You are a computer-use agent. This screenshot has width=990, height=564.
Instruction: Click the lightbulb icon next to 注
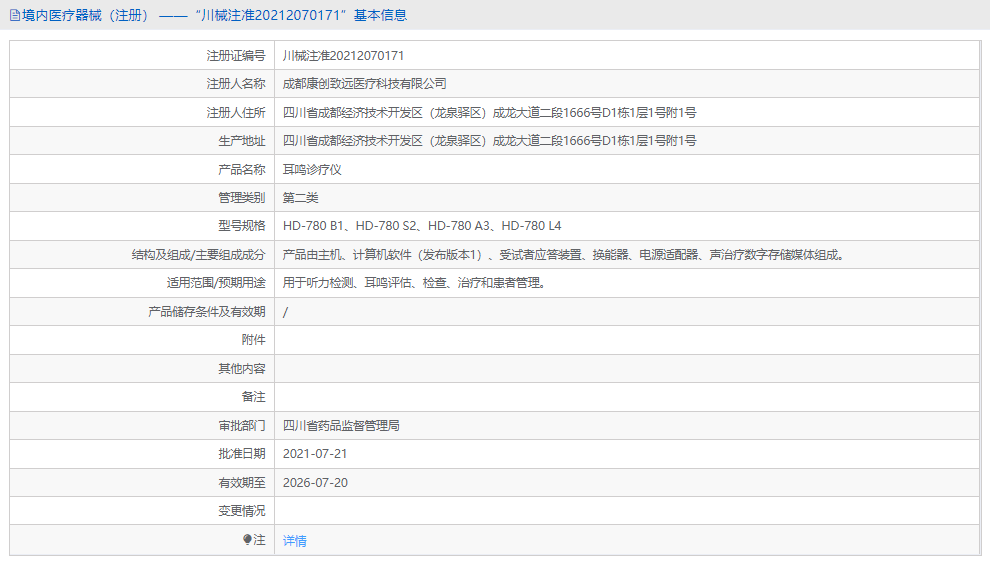pos(248,540)
